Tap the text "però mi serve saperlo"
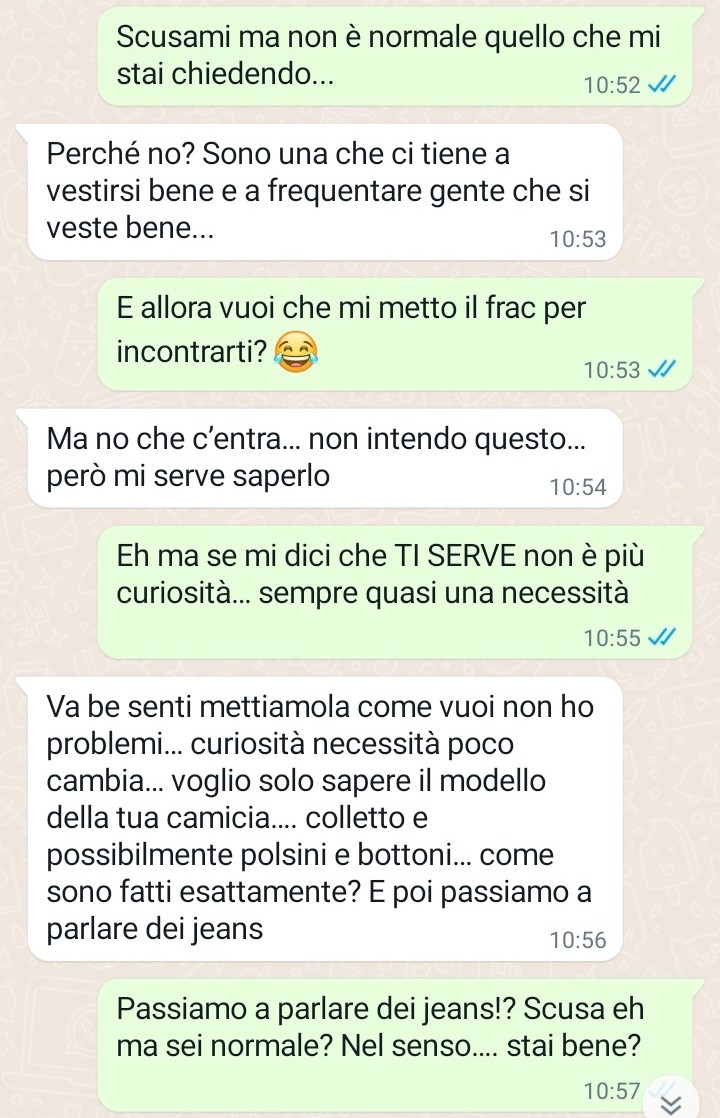Image resolution: width=720 pixels, height=1118 pixels. pyautogui.click(x=188, y=476)
